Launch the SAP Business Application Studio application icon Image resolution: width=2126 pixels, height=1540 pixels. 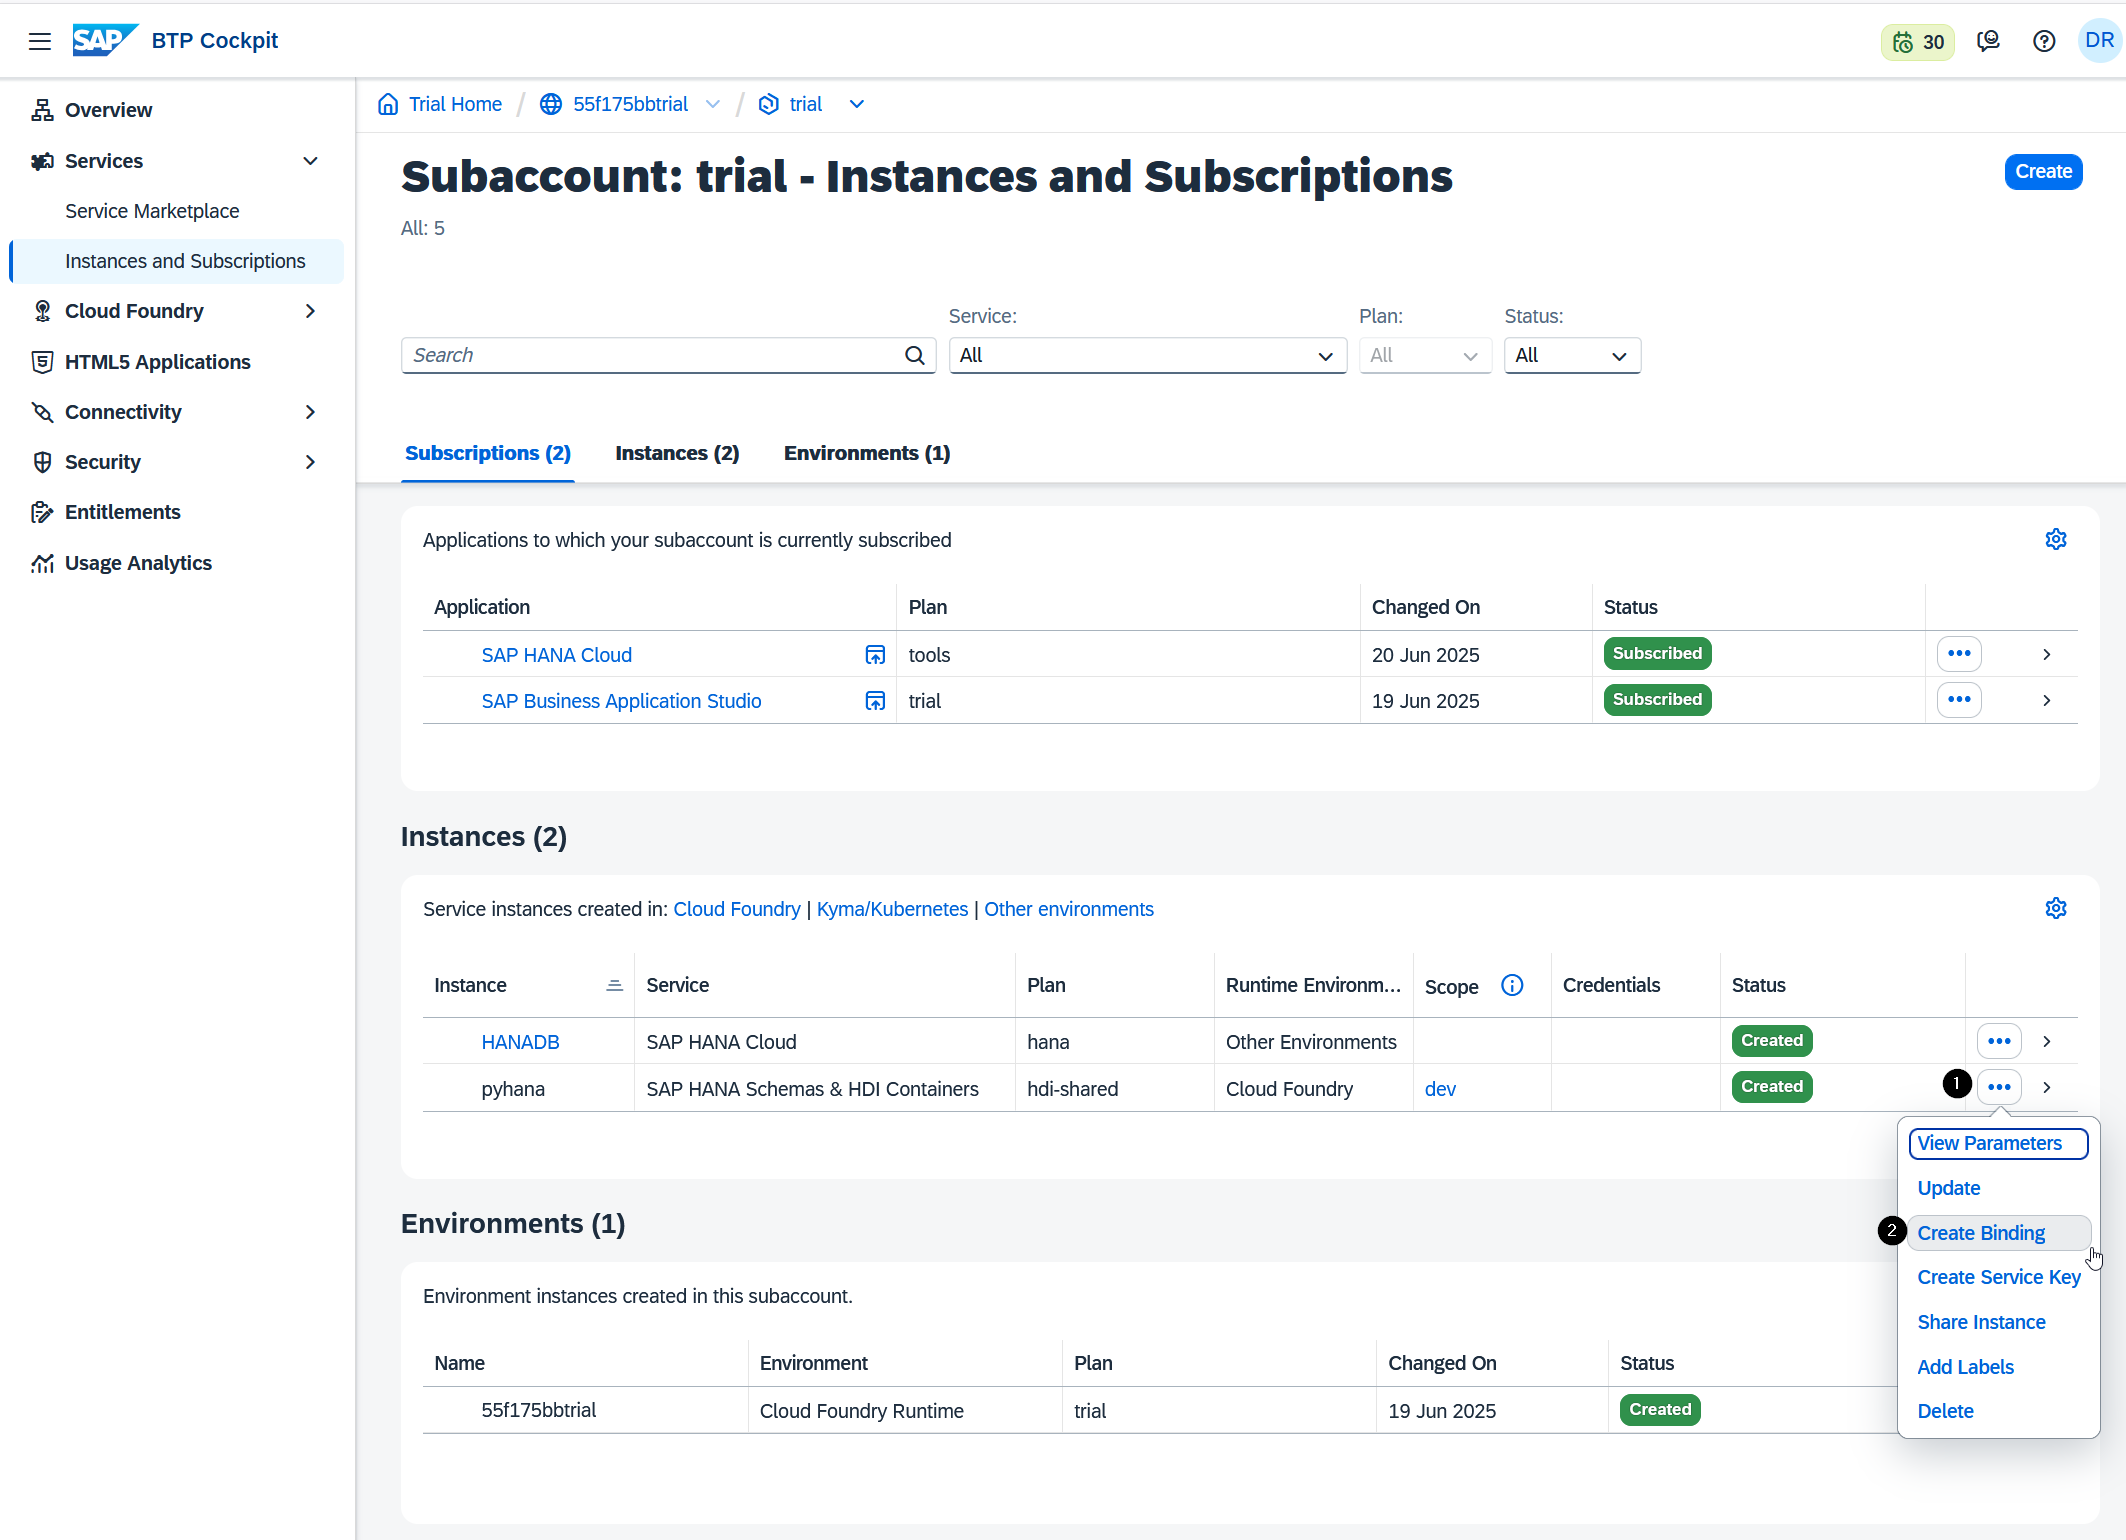[874, 701]
